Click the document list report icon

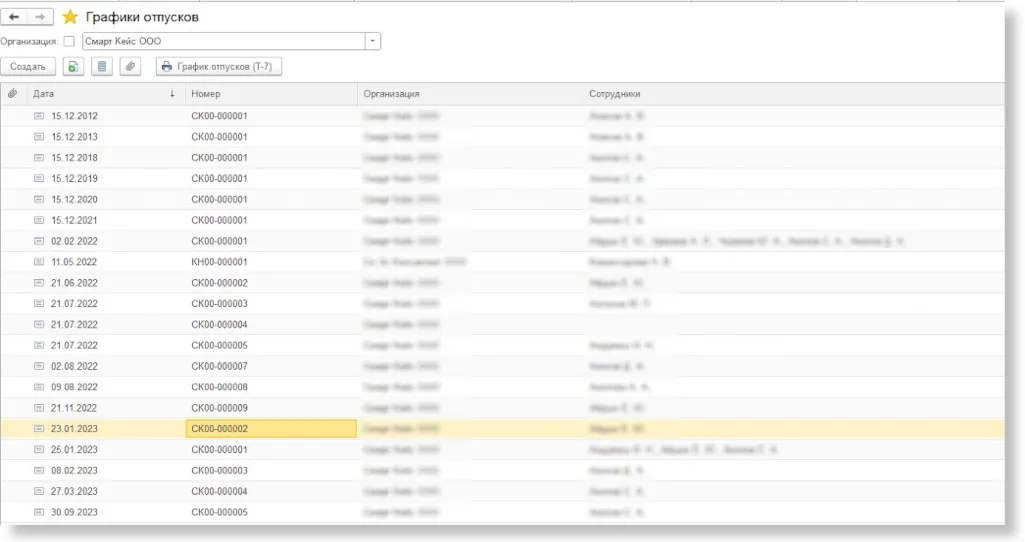[101, 67]
